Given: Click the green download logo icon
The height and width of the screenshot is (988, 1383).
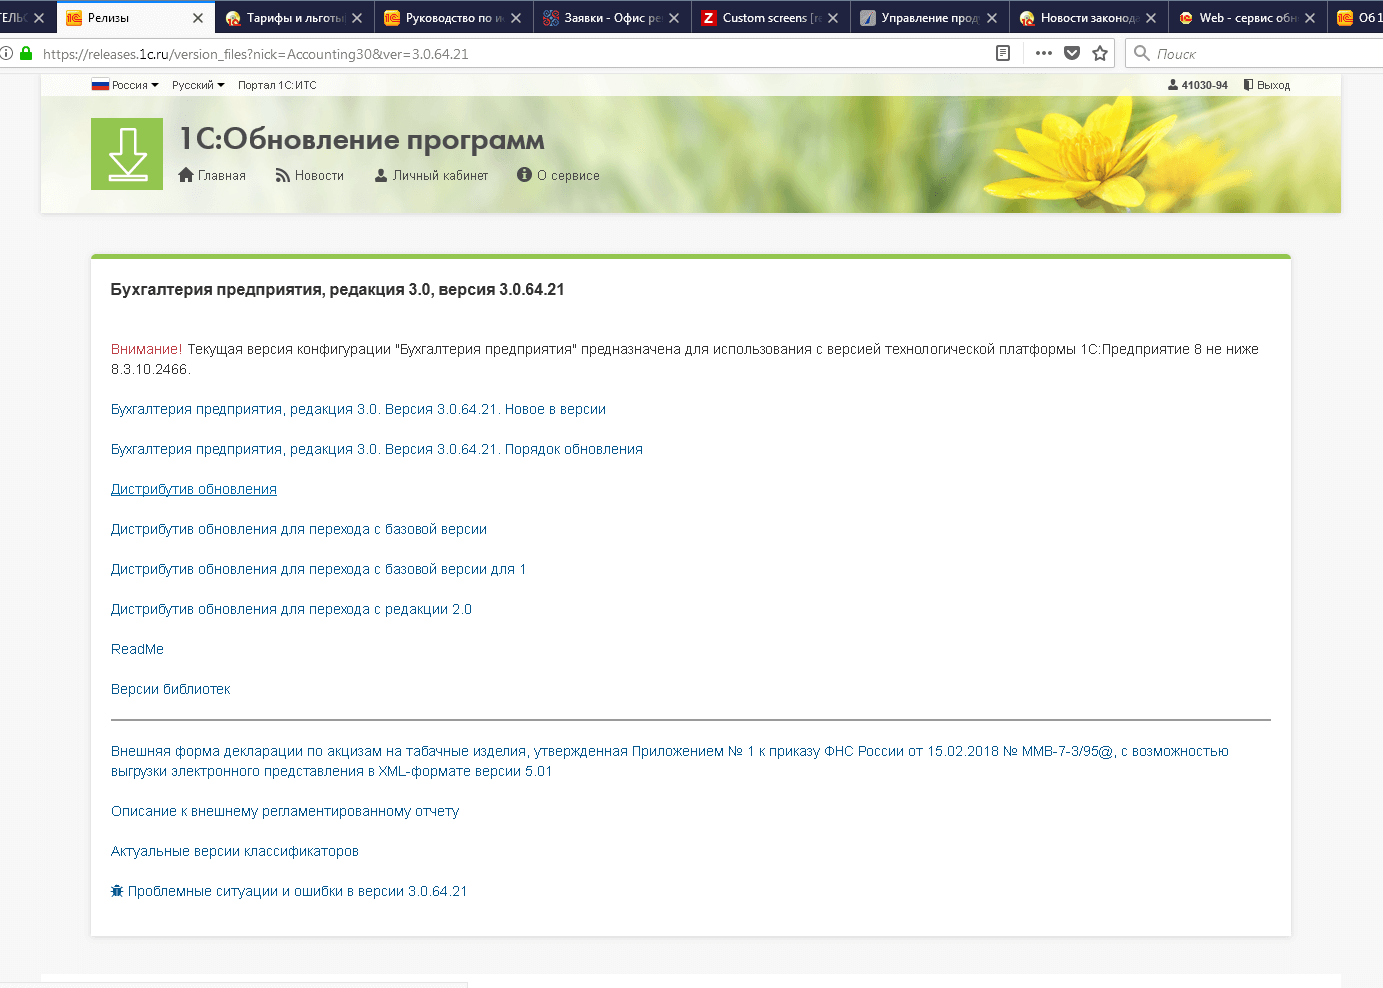Looking at the screenshot, I should point(127,154).
